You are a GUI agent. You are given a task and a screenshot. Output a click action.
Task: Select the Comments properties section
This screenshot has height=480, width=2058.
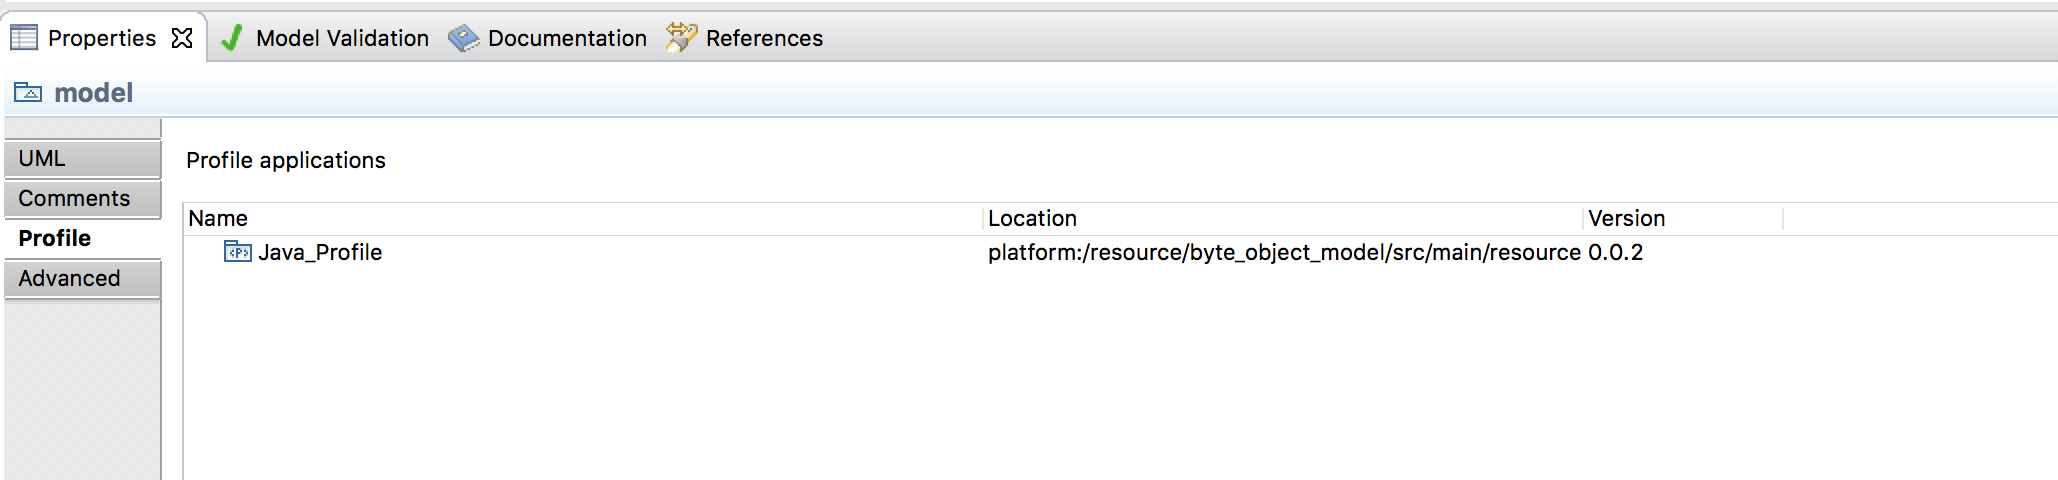coord(82,199)
